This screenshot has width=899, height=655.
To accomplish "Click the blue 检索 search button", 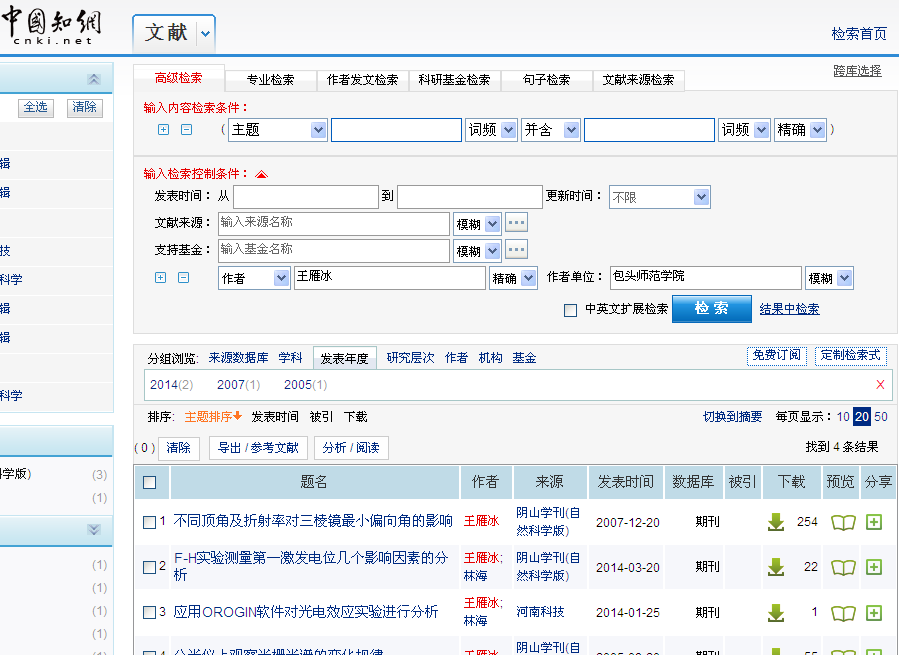I will (711, 309).
